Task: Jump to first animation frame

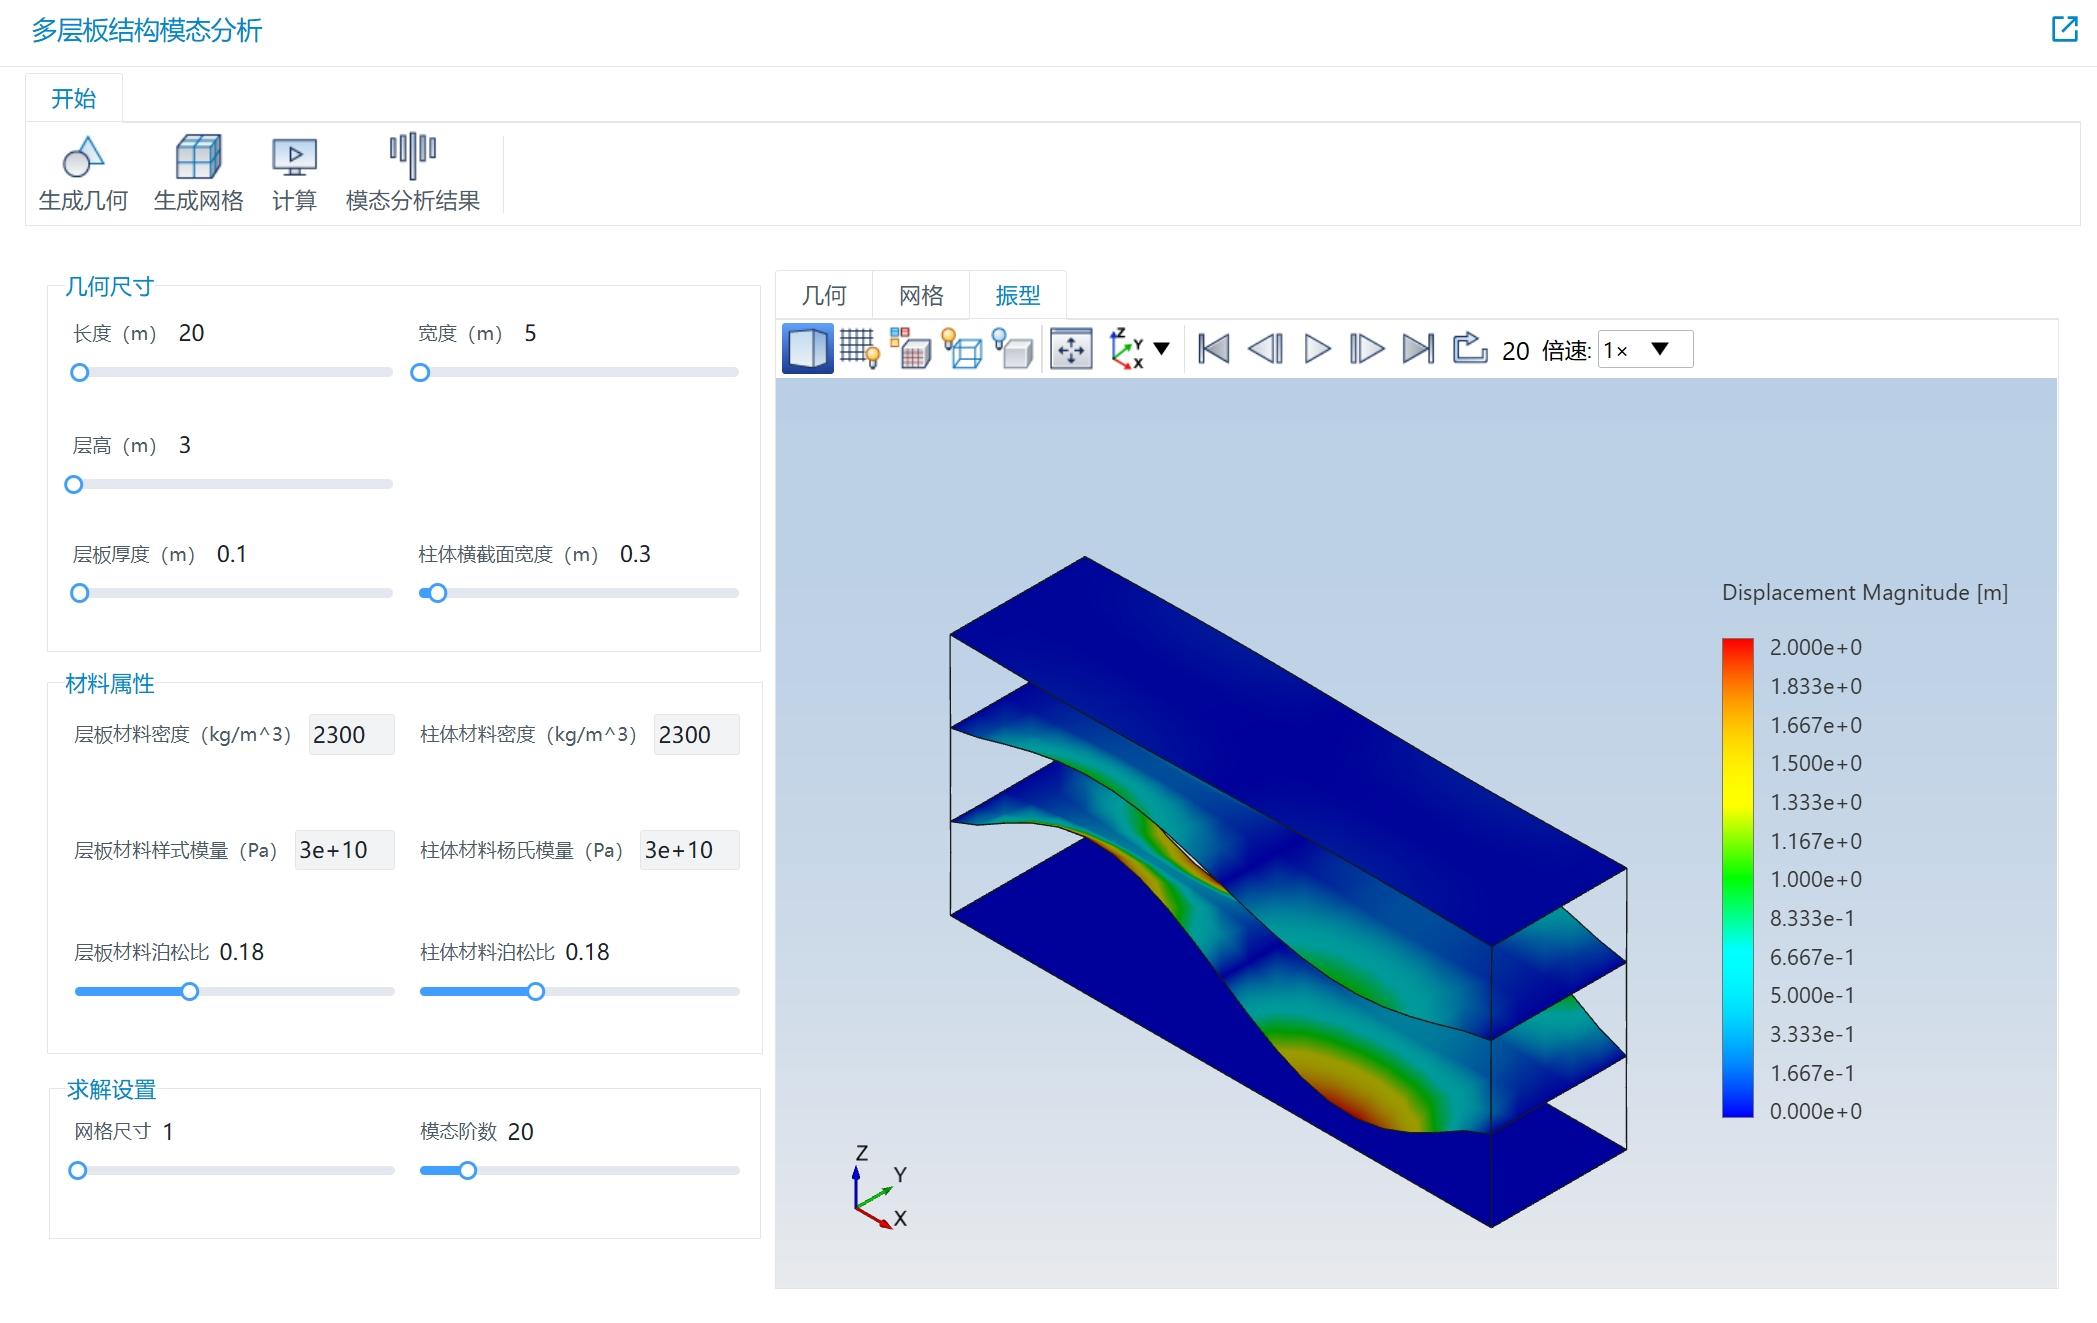Action: (1213, 349)
